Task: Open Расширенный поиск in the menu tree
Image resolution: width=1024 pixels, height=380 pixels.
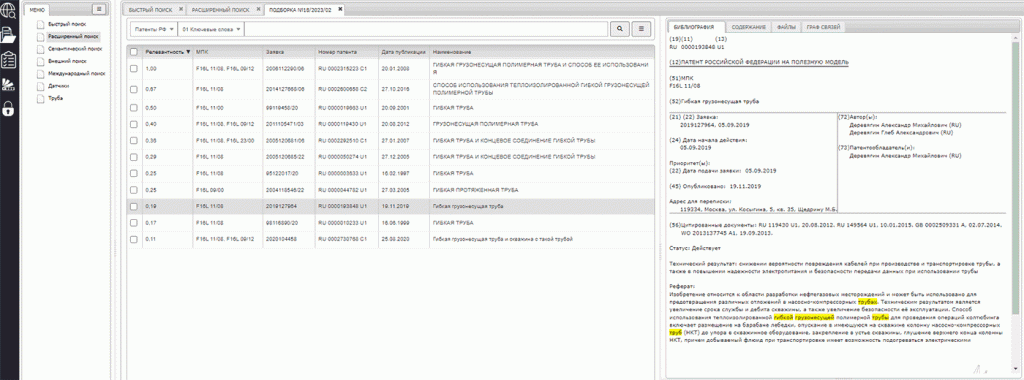Action: point(73,37)
